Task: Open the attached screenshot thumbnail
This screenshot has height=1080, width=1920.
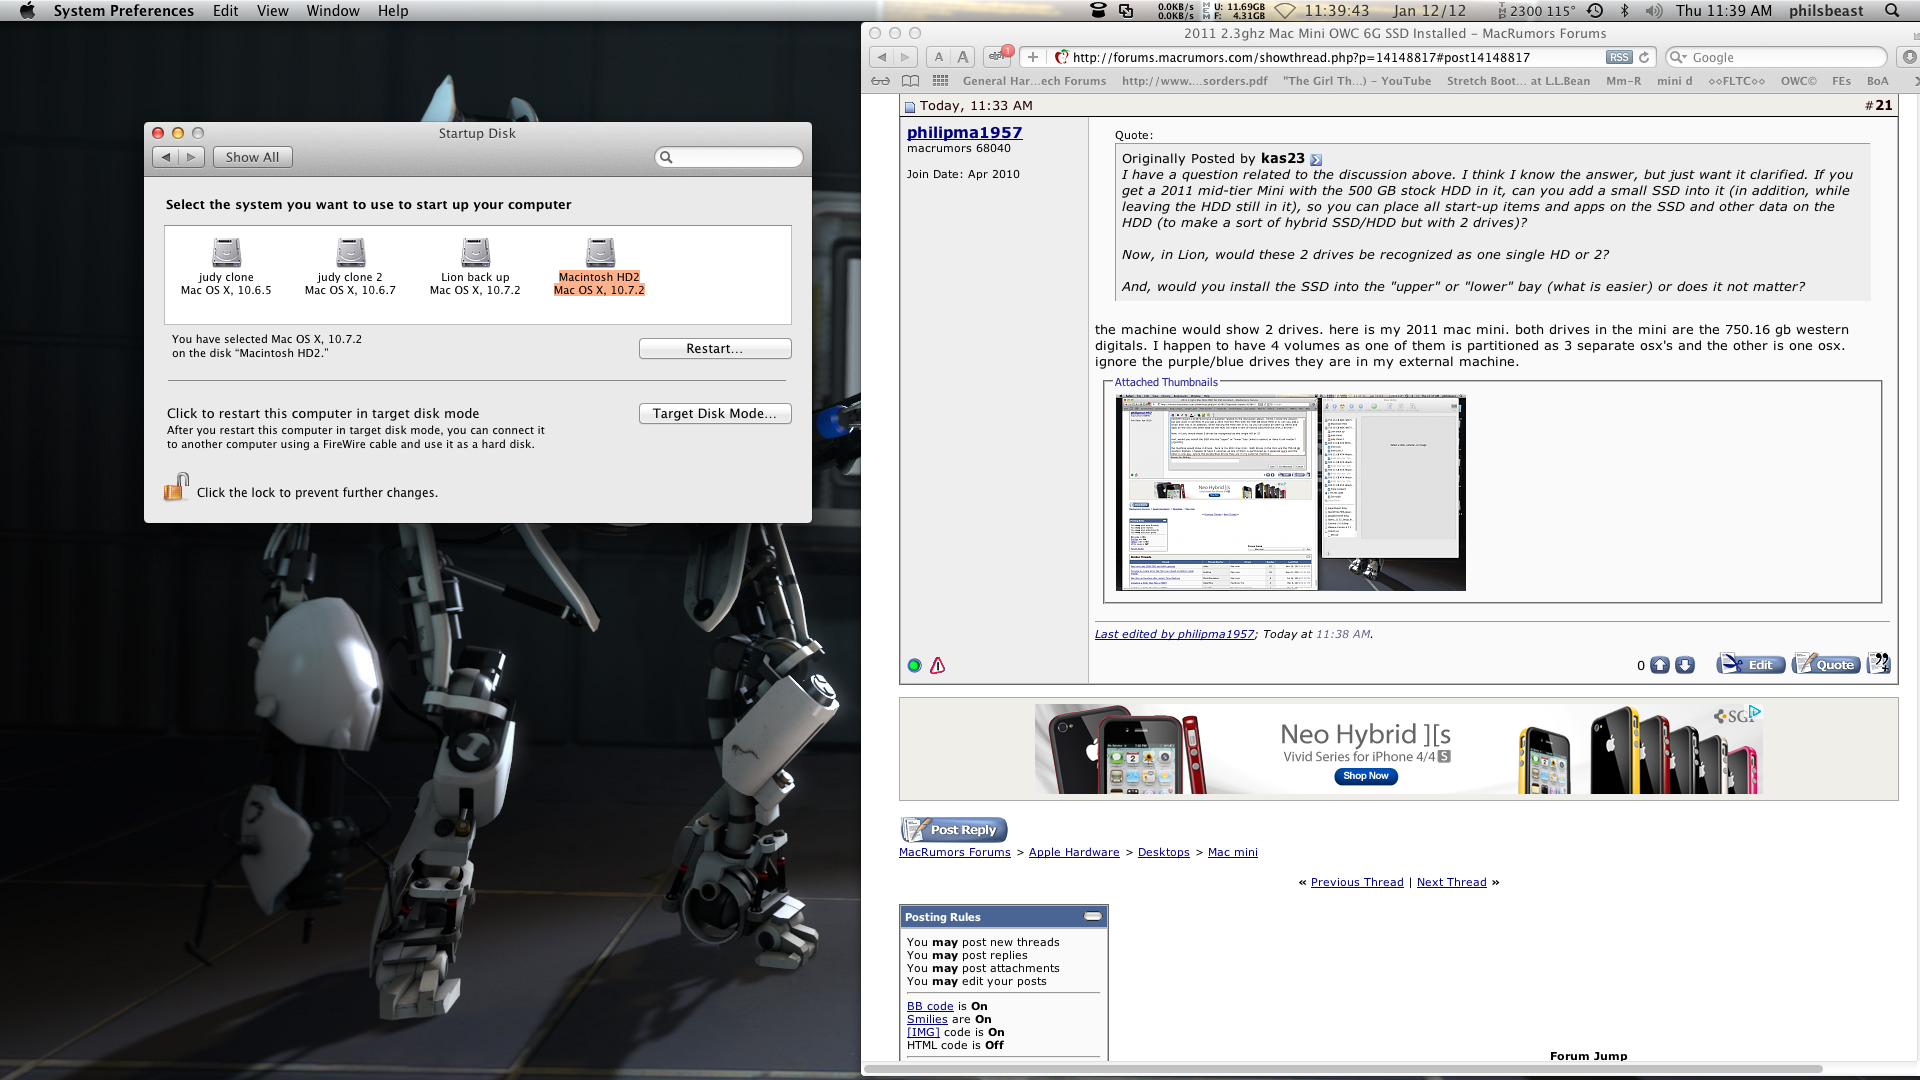Action: click(1290, 492)
